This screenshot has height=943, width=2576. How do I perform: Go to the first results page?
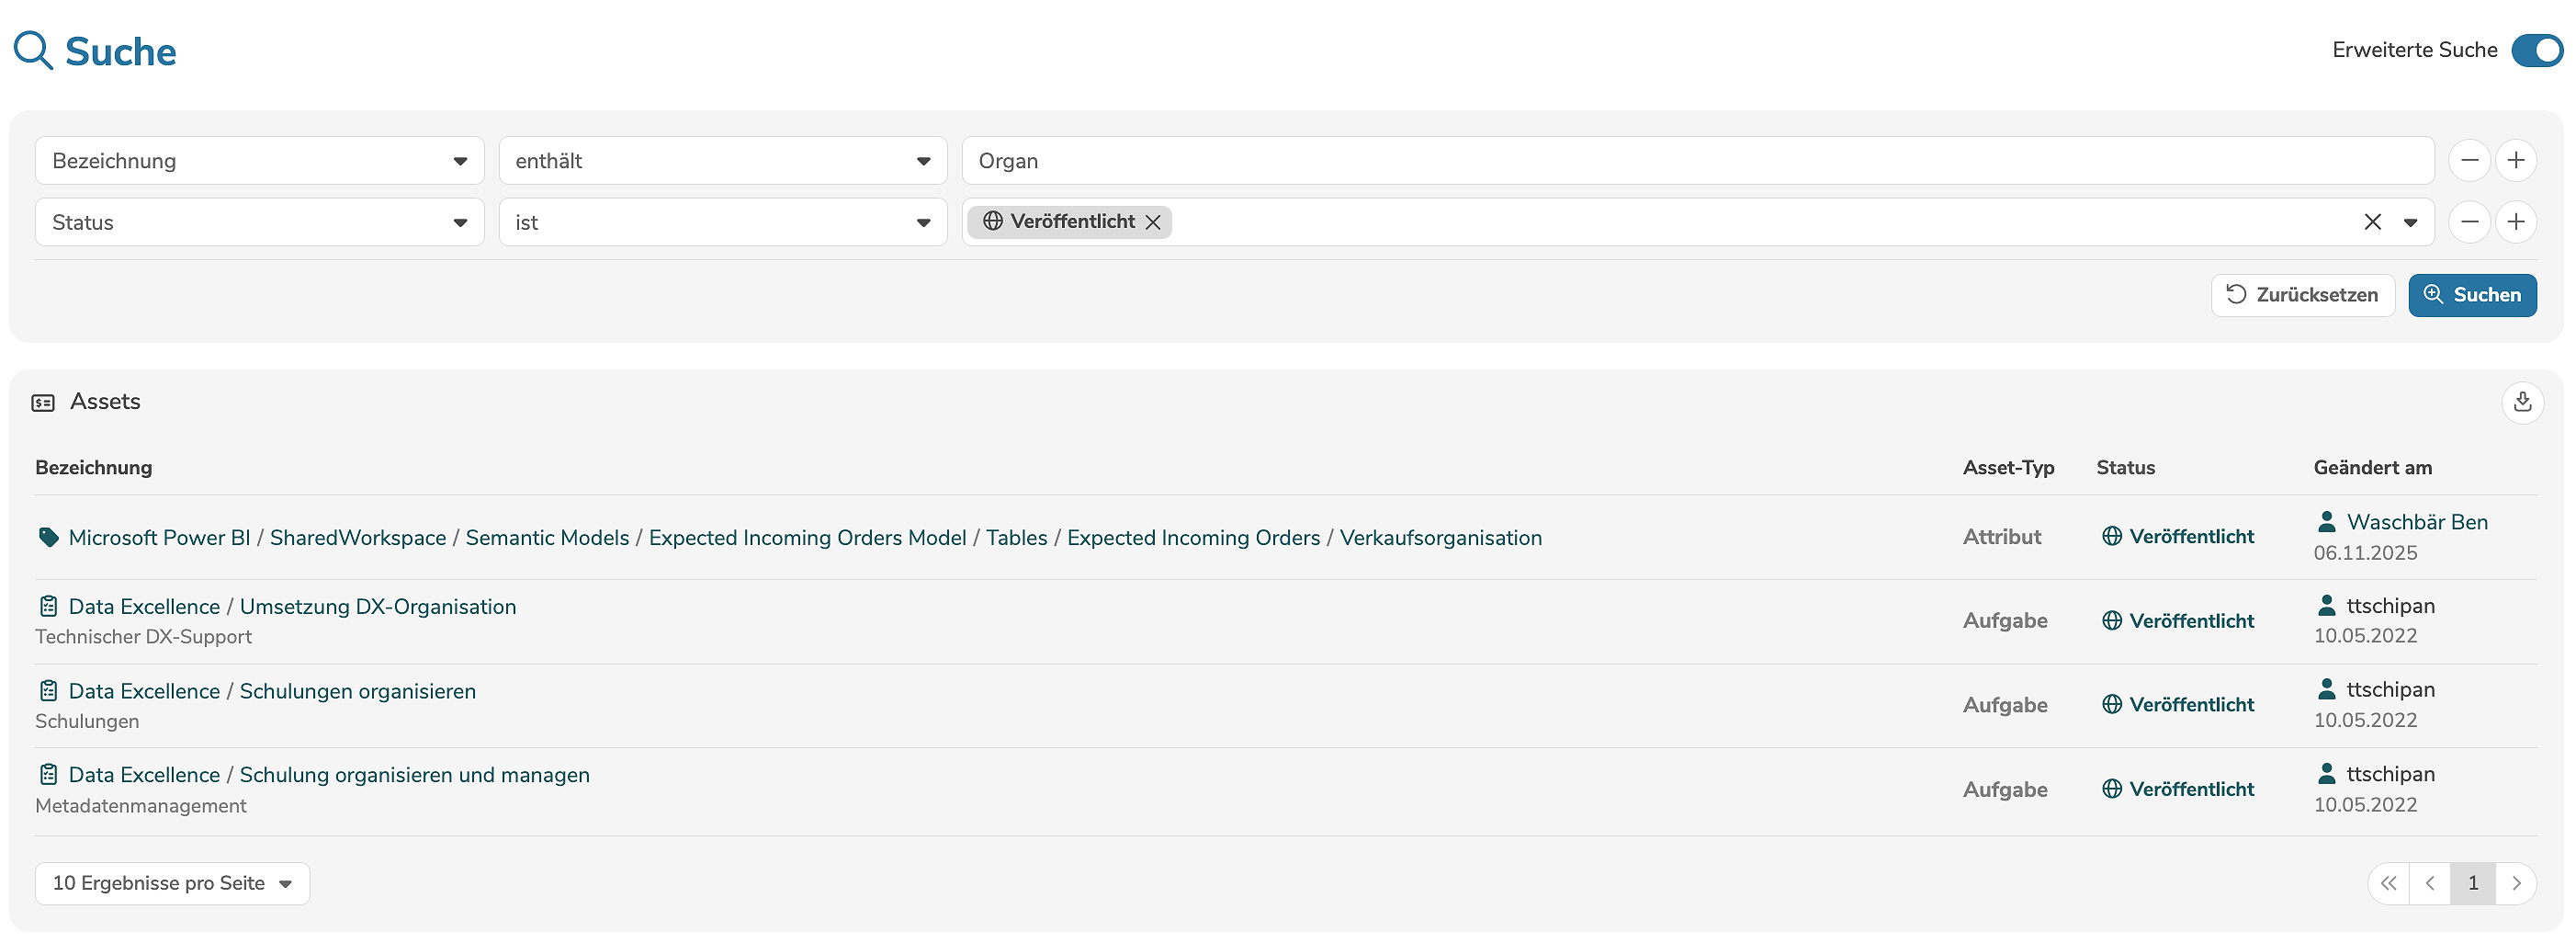click(x=2389, y=883)
